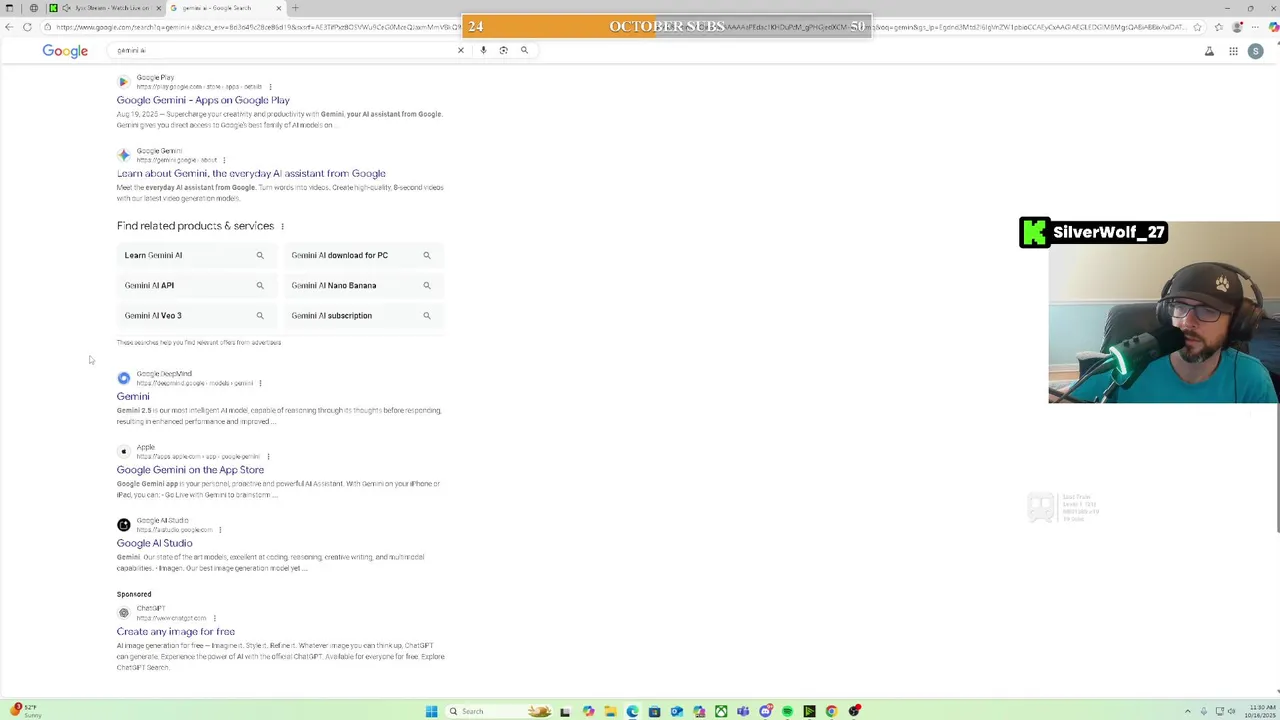Open Learn about Gemini everyday AI assistant link

251,173
